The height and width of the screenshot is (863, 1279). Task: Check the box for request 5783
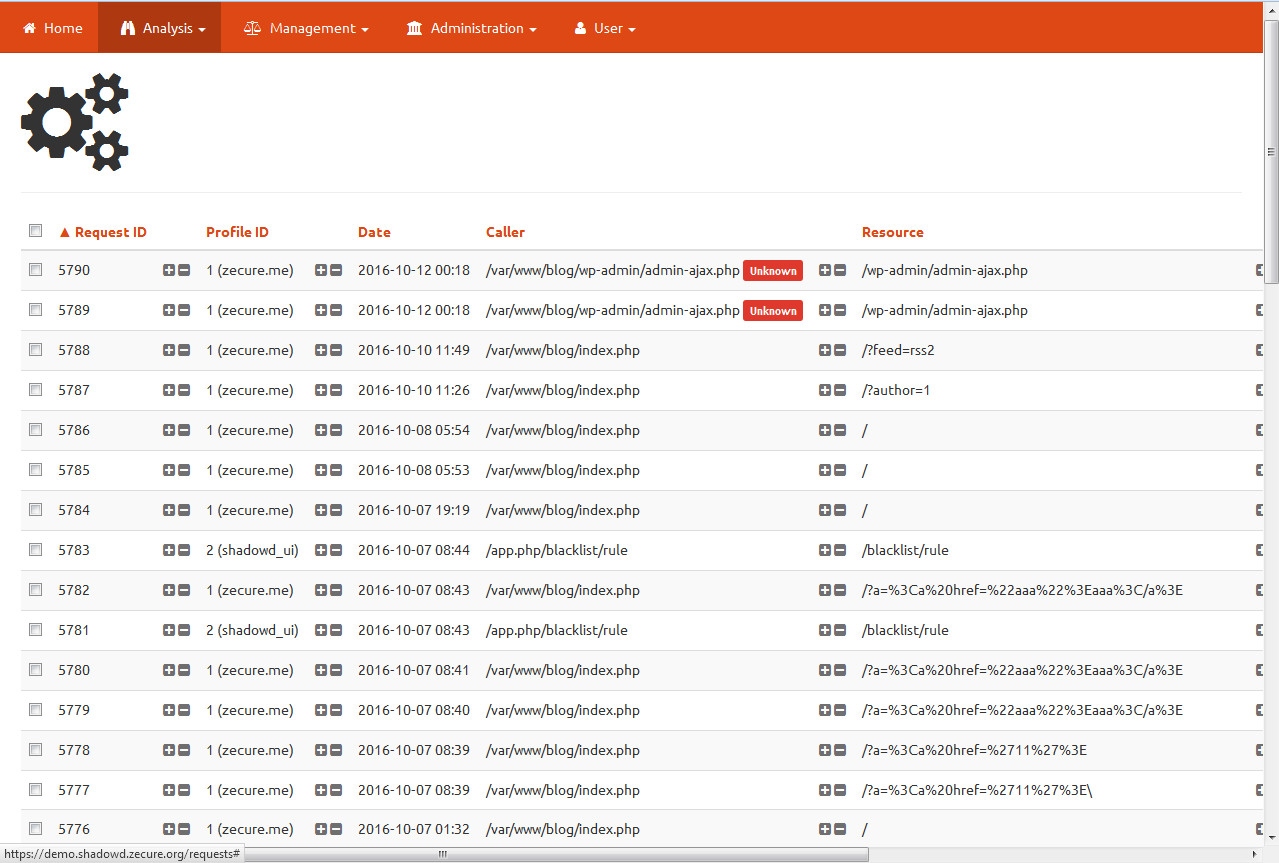[36, 550]
